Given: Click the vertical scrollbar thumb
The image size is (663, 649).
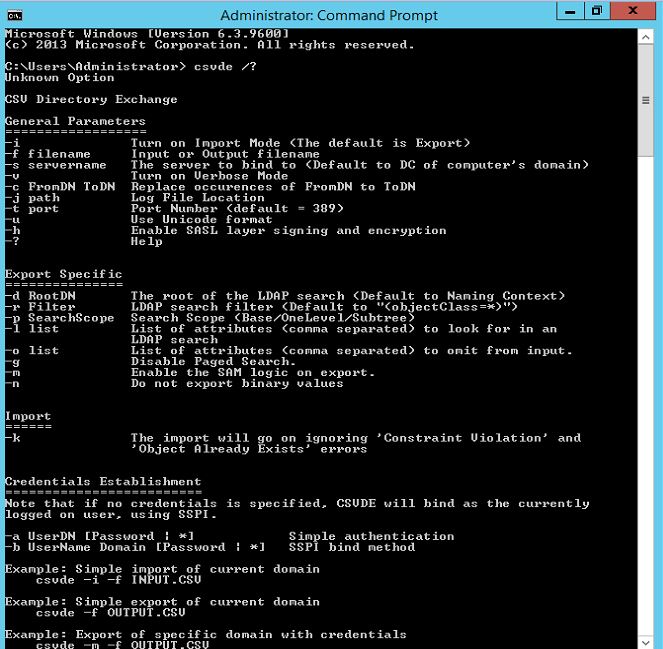Looking at the screenshot, I should coord(646,101).
